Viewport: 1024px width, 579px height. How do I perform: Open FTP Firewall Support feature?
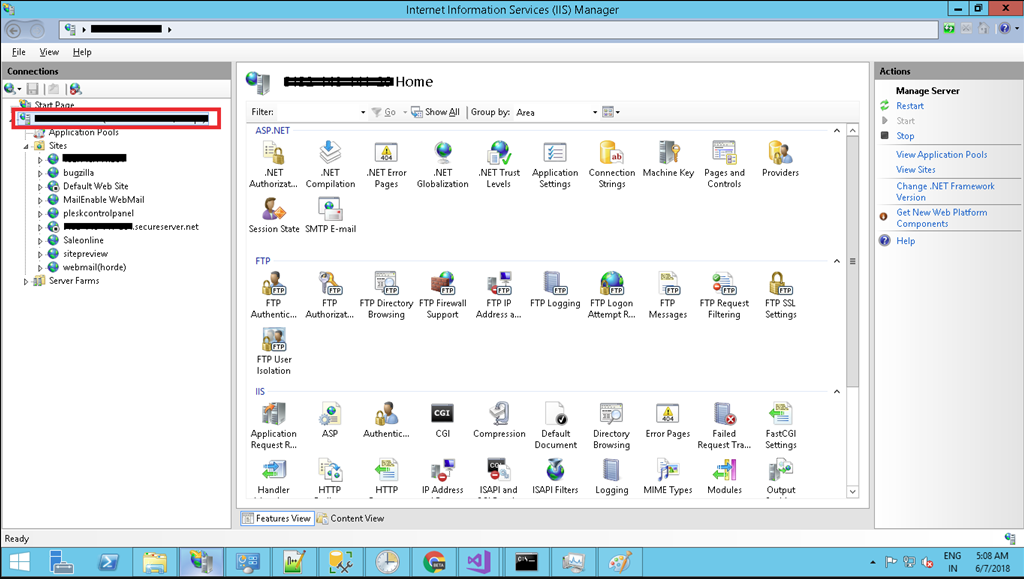pyautogui.click(x=443, y=295)
